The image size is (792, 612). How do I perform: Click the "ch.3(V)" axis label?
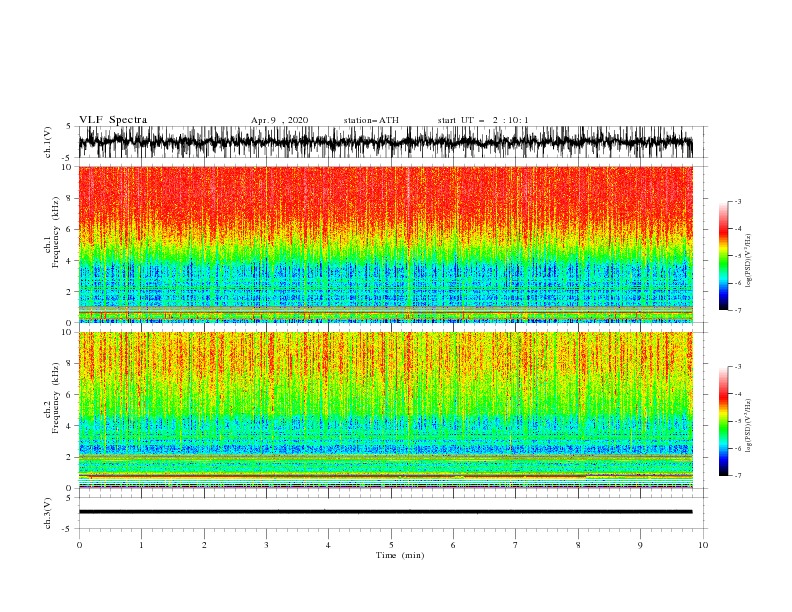pos(48,513)
